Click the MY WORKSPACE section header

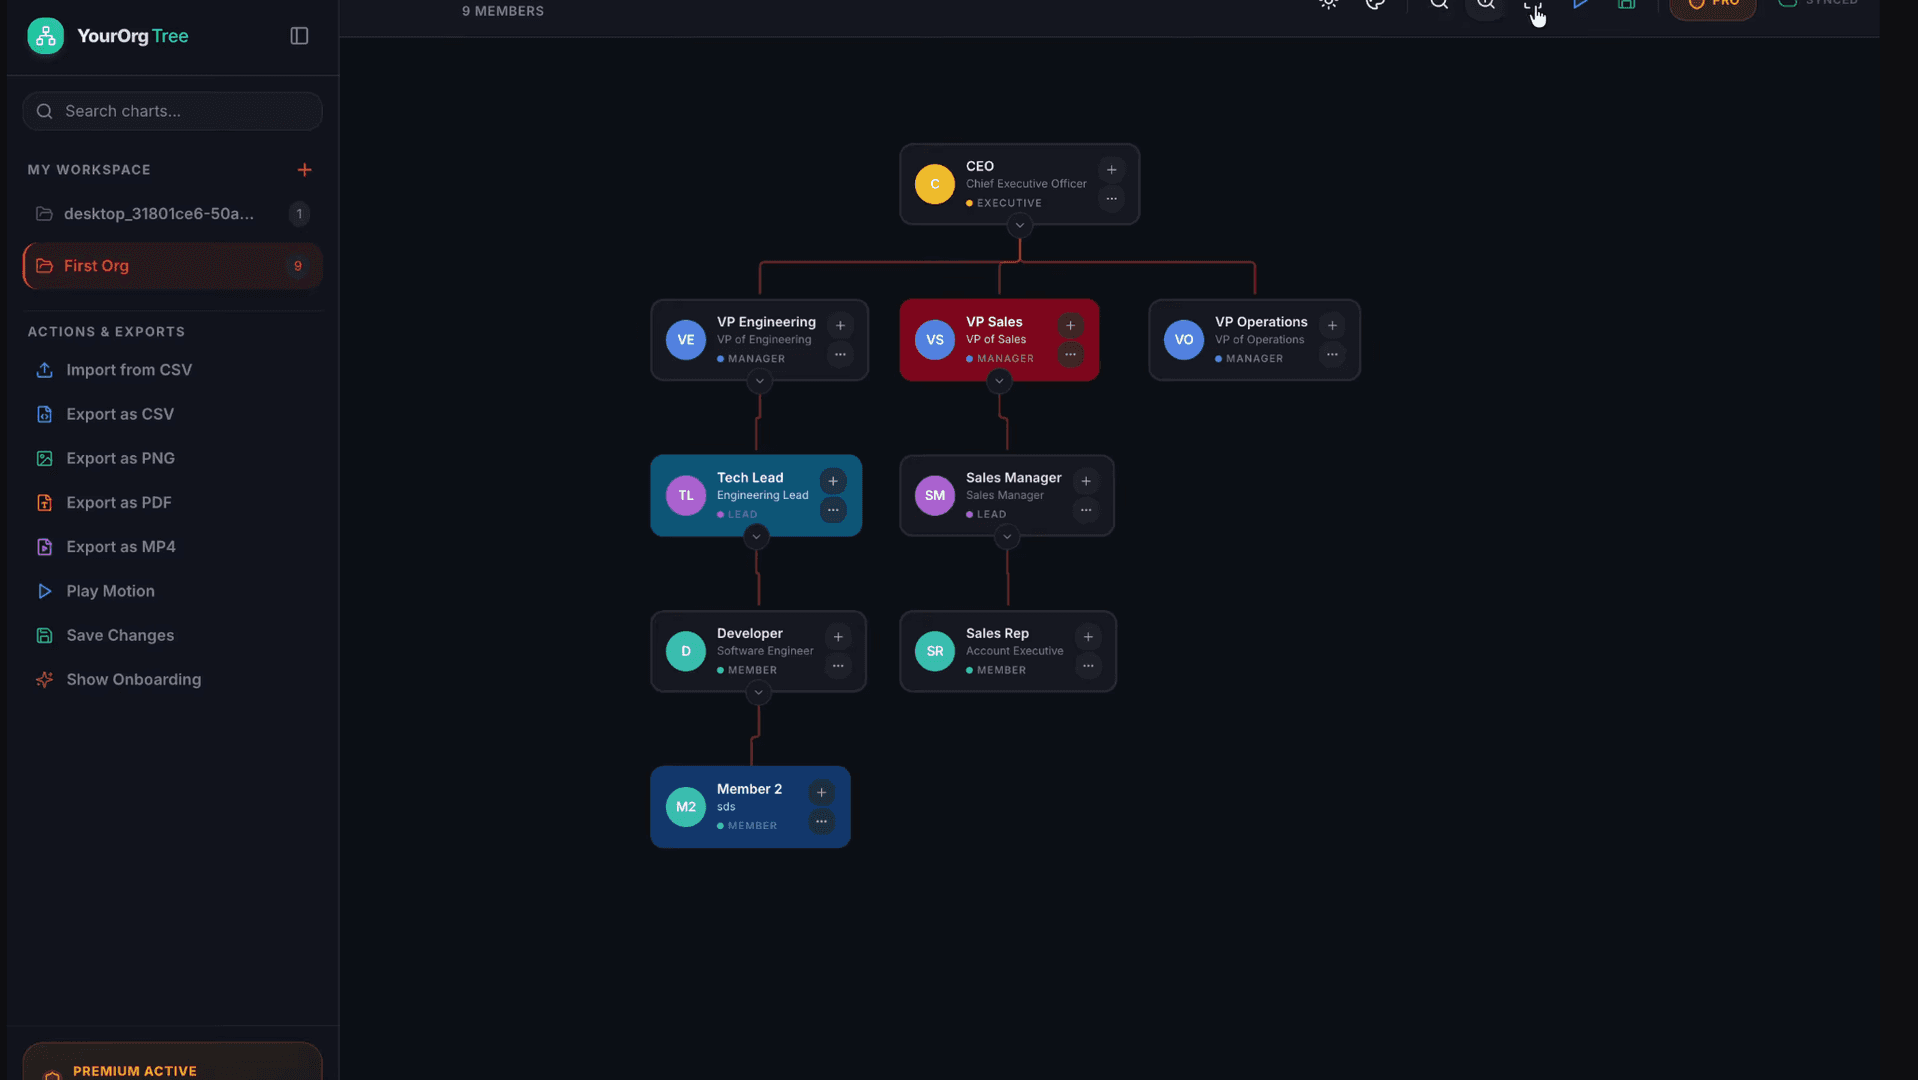pyautogui.click(x=89, y=170)
